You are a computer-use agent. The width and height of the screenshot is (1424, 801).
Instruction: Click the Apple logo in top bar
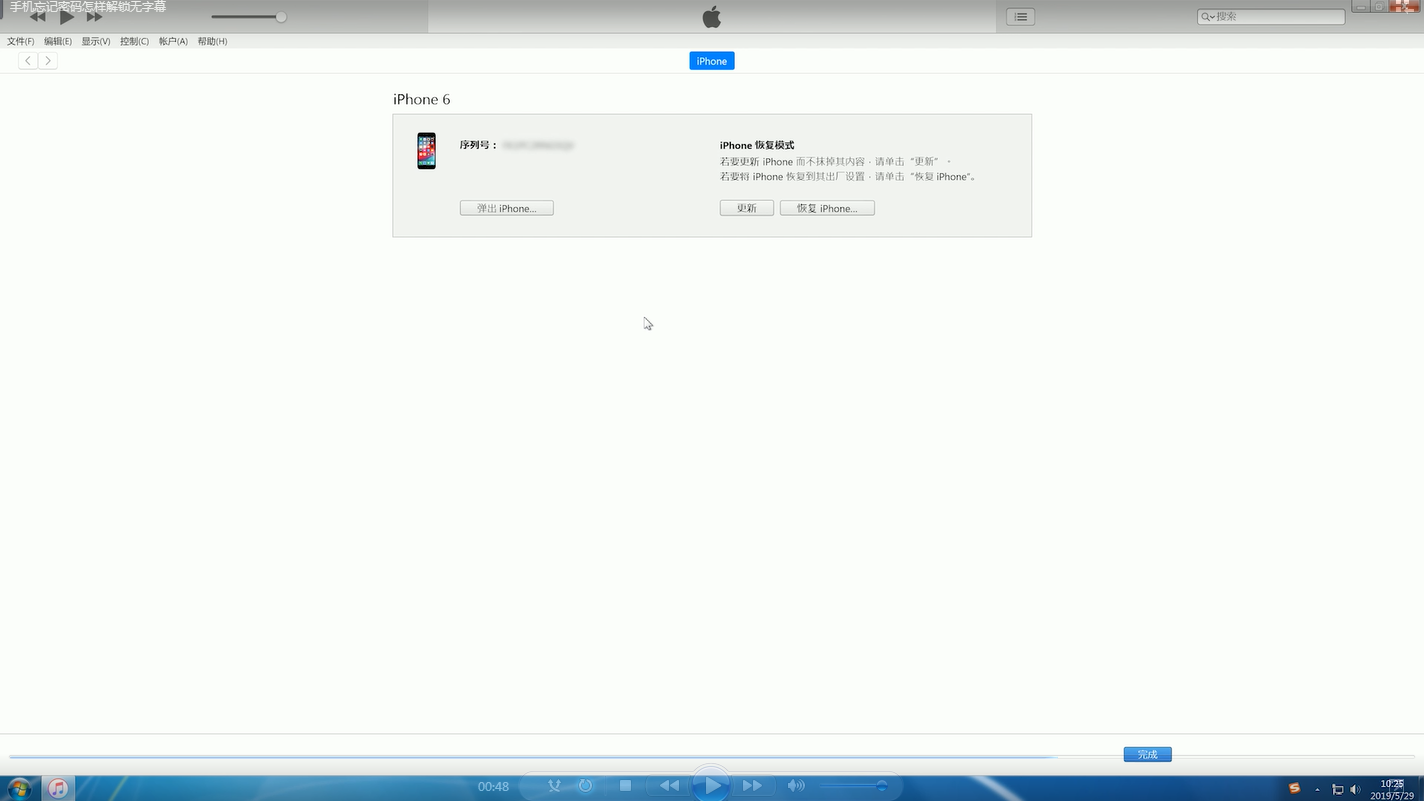[x=712, y=17]
